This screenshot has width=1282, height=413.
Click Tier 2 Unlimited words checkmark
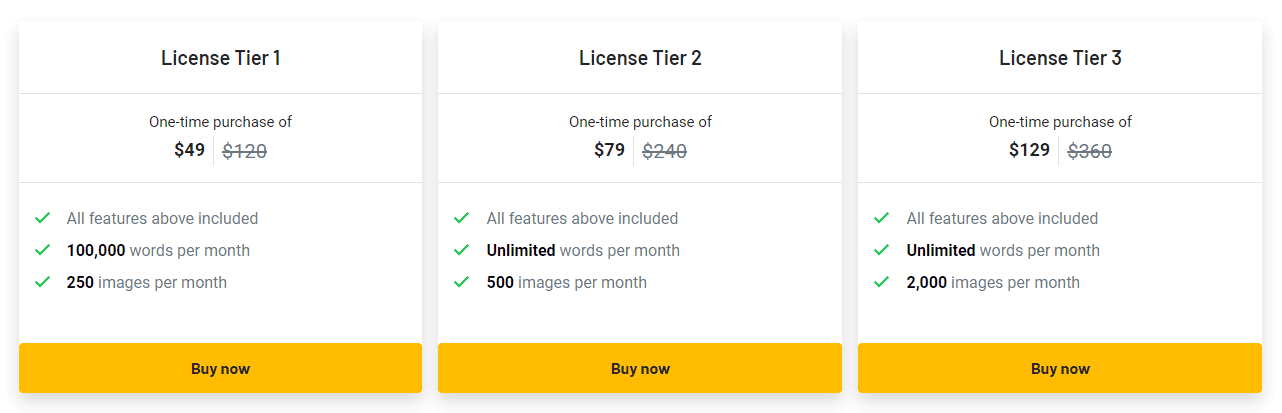click(462, 250)
